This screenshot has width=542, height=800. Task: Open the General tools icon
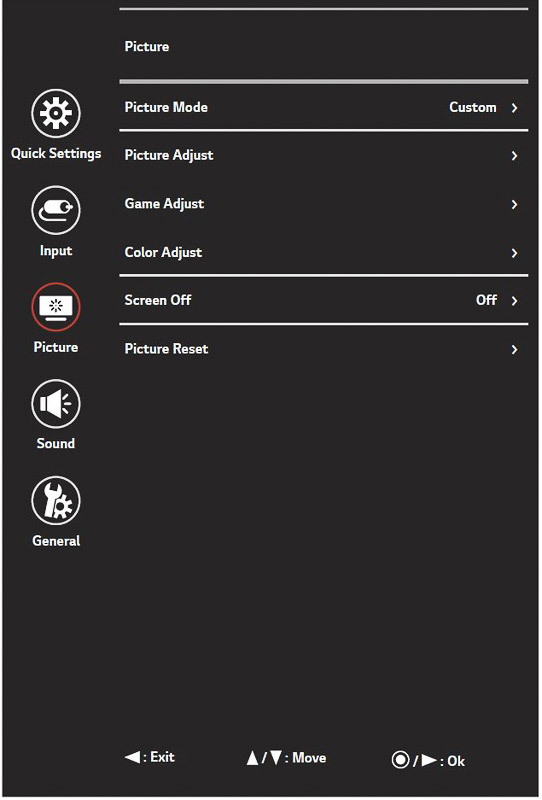click(56, 501)
